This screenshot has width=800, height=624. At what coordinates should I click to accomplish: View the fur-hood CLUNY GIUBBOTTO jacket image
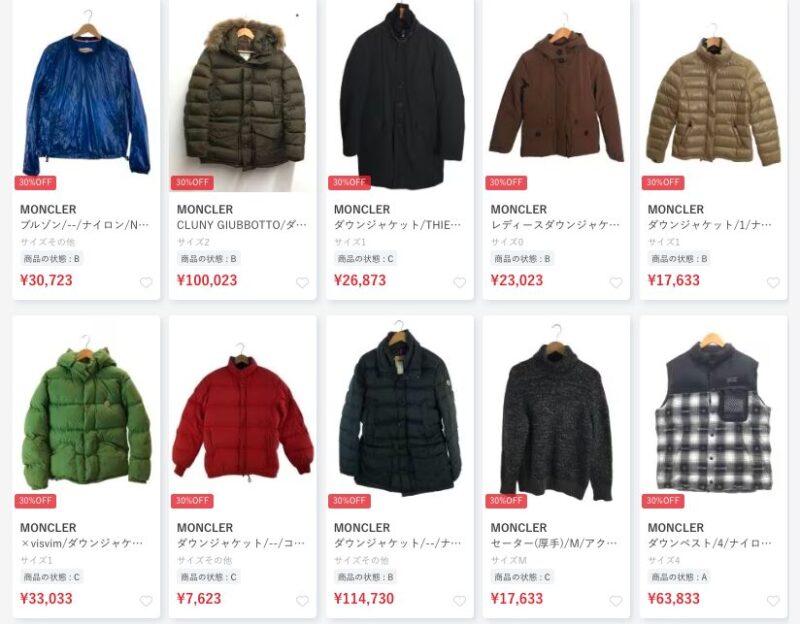click(x=243, y=96)
